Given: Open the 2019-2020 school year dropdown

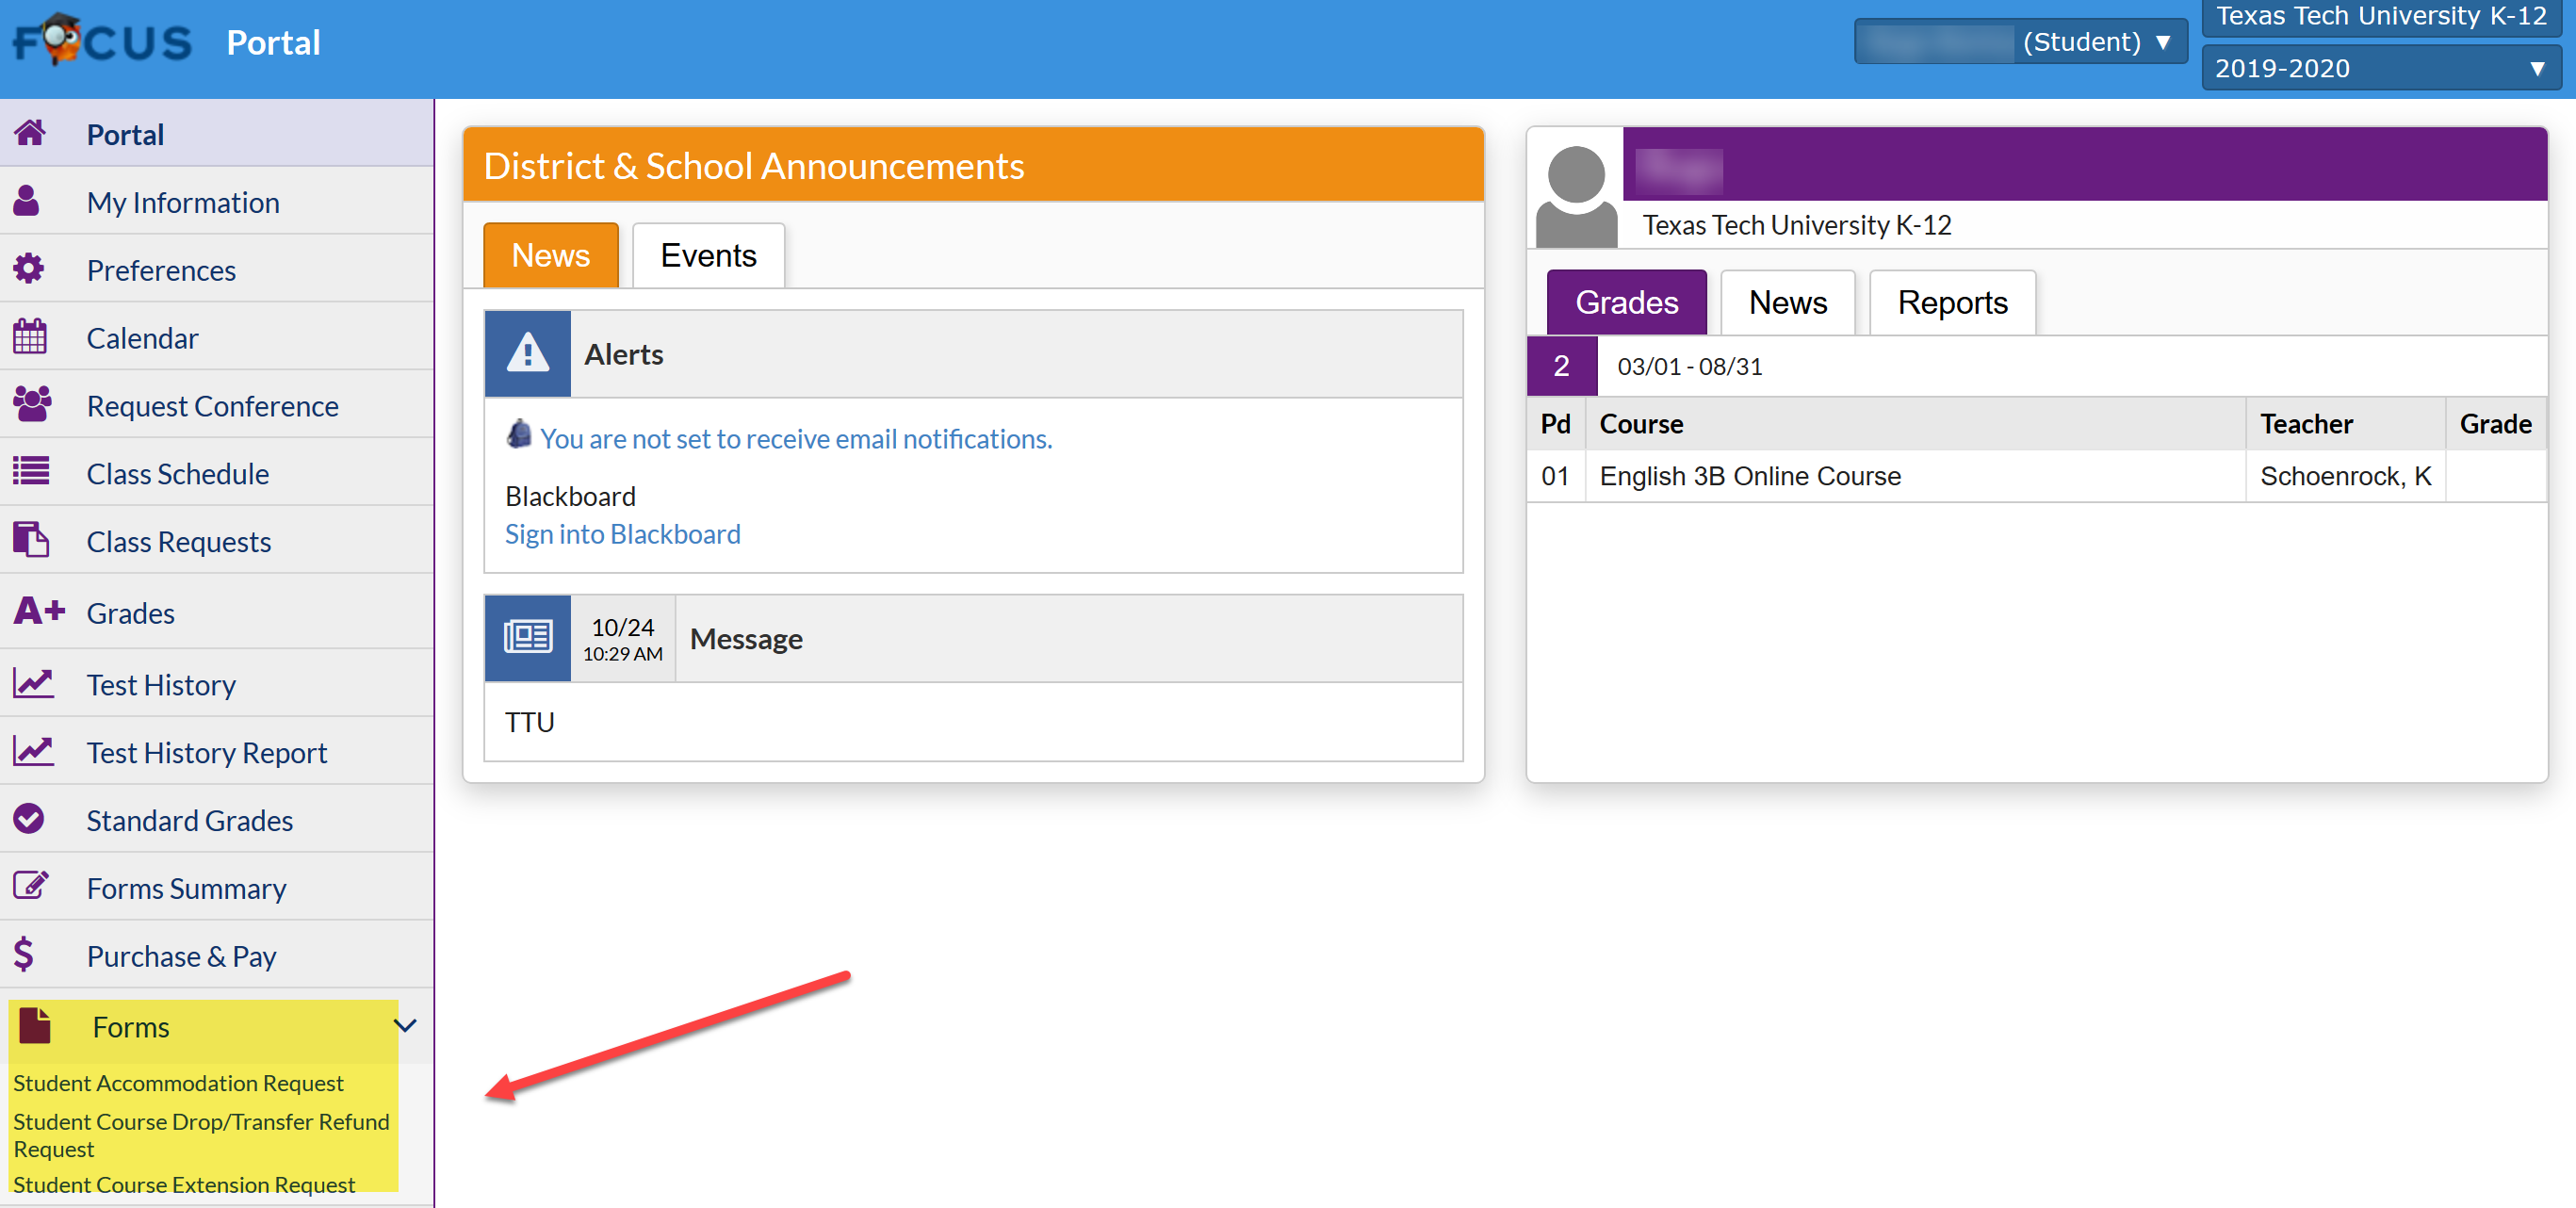Looking at the screenshot, I should coord(2381,68).
